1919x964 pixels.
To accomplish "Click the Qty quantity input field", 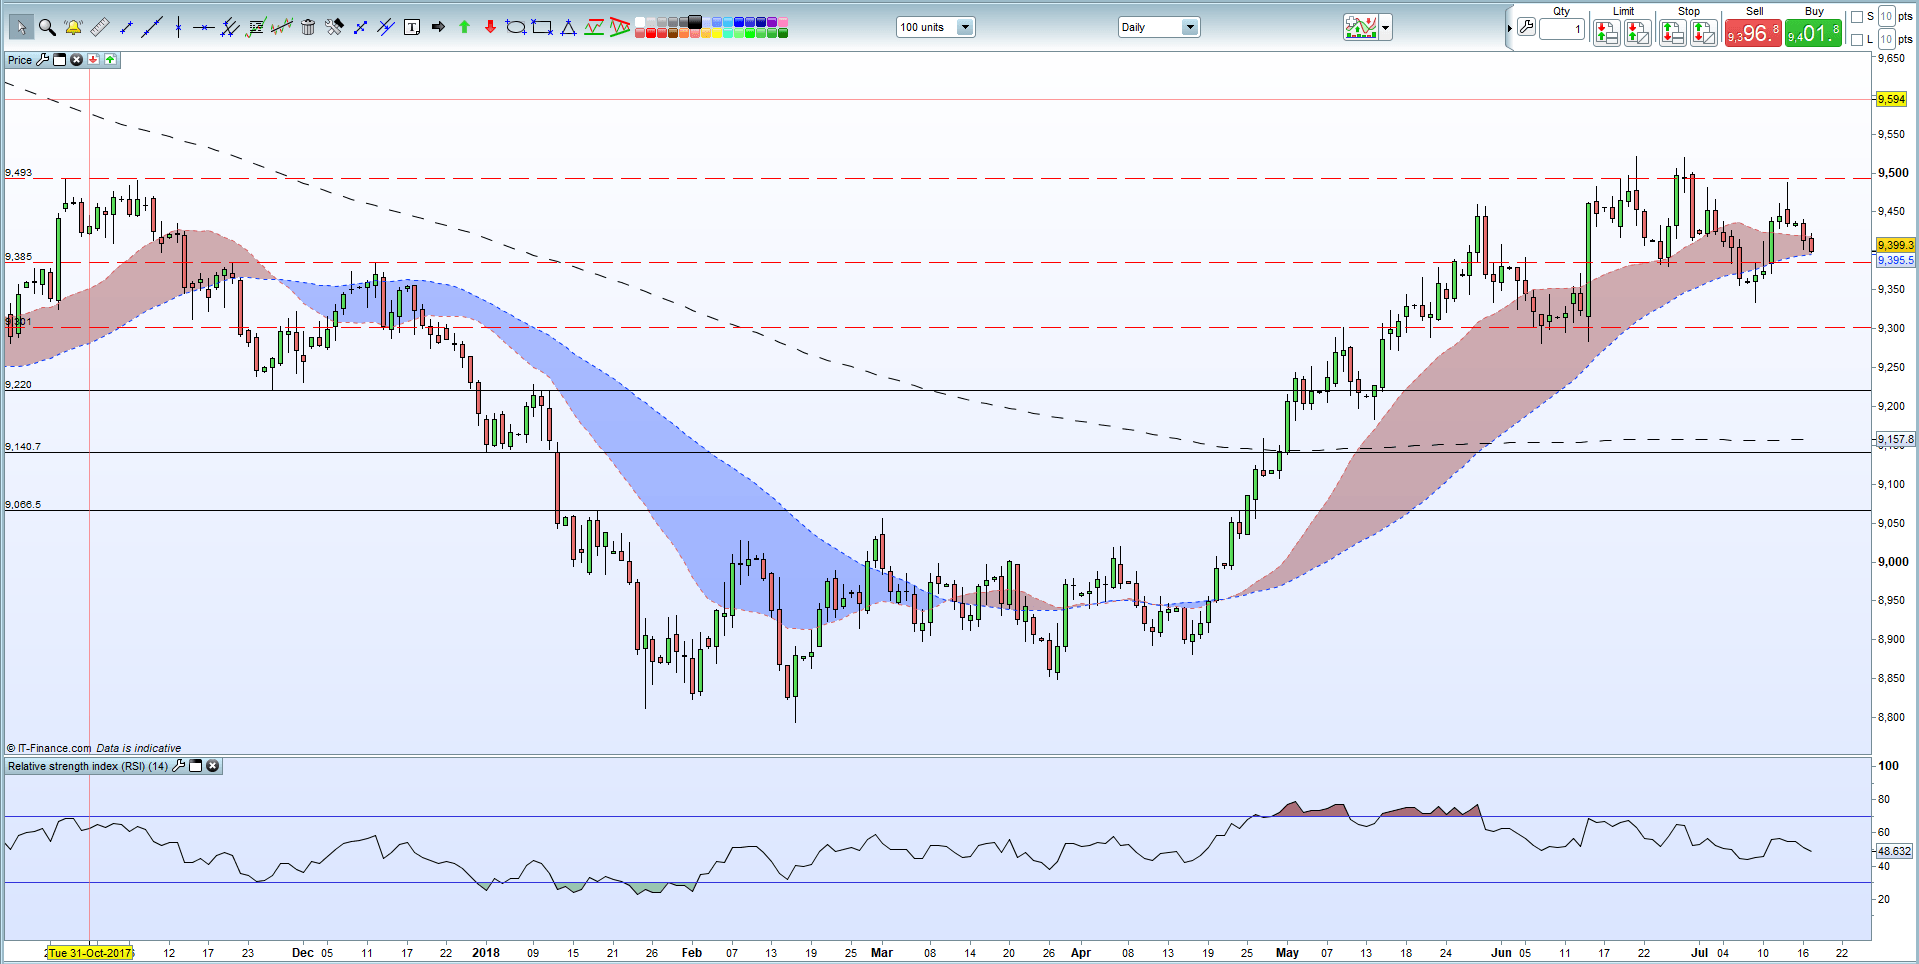I will (1562, 29).
